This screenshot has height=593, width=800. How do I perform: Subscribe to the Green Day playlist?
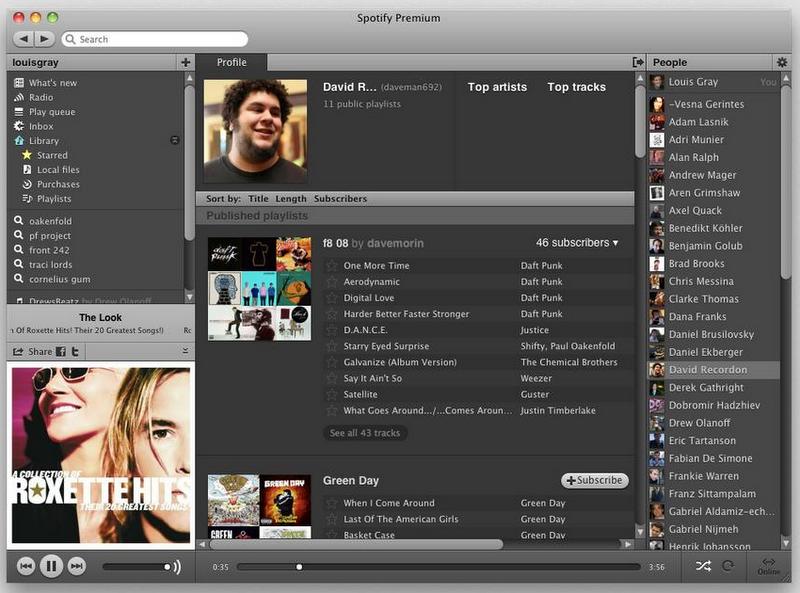594,480
